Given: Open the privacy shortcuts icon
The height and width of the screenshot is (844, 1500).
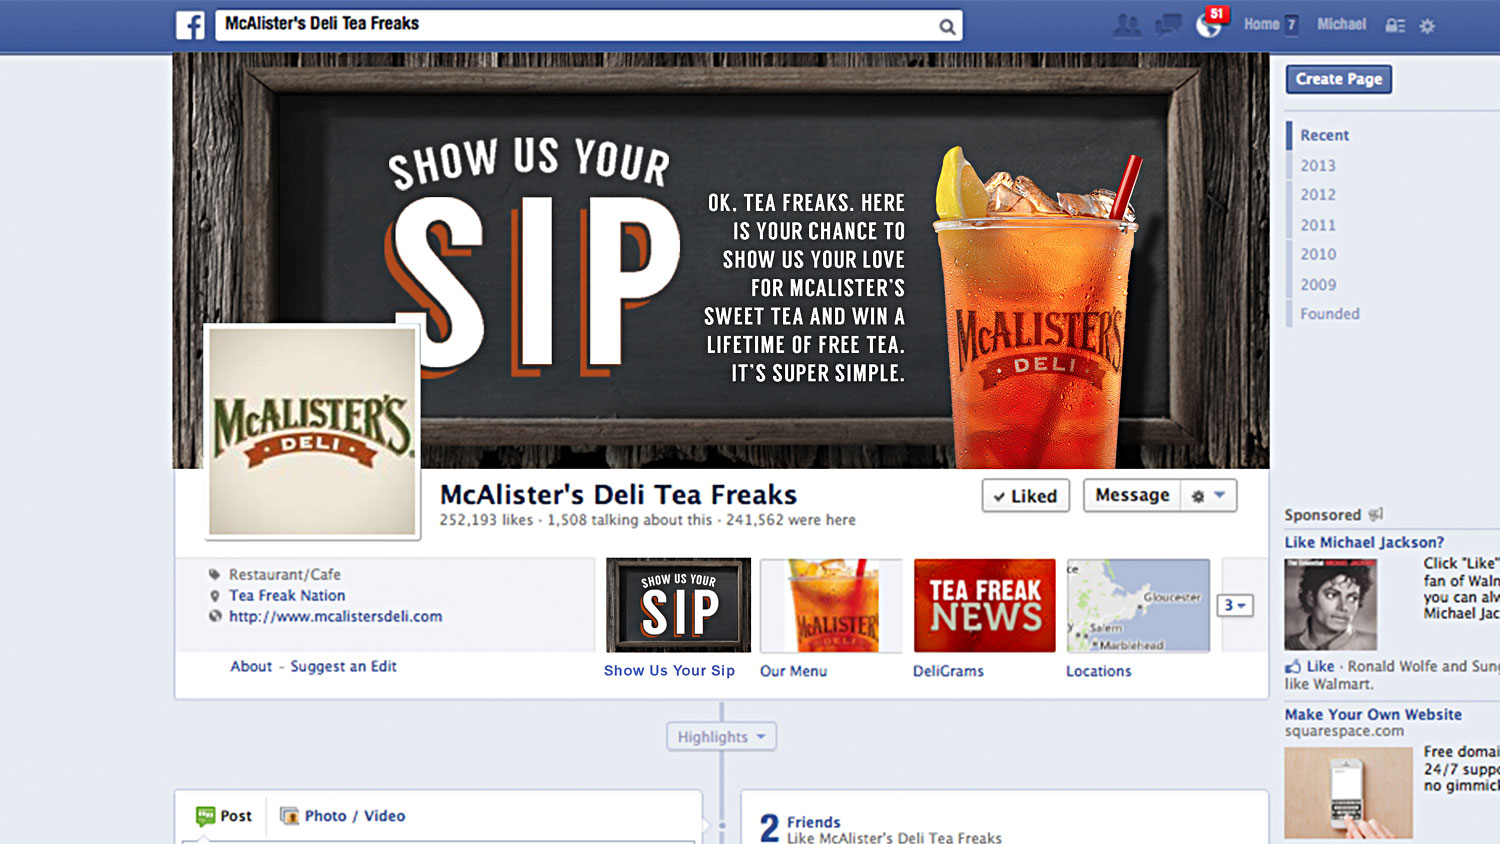Looking at the screenshot, I should (1395, 26).
